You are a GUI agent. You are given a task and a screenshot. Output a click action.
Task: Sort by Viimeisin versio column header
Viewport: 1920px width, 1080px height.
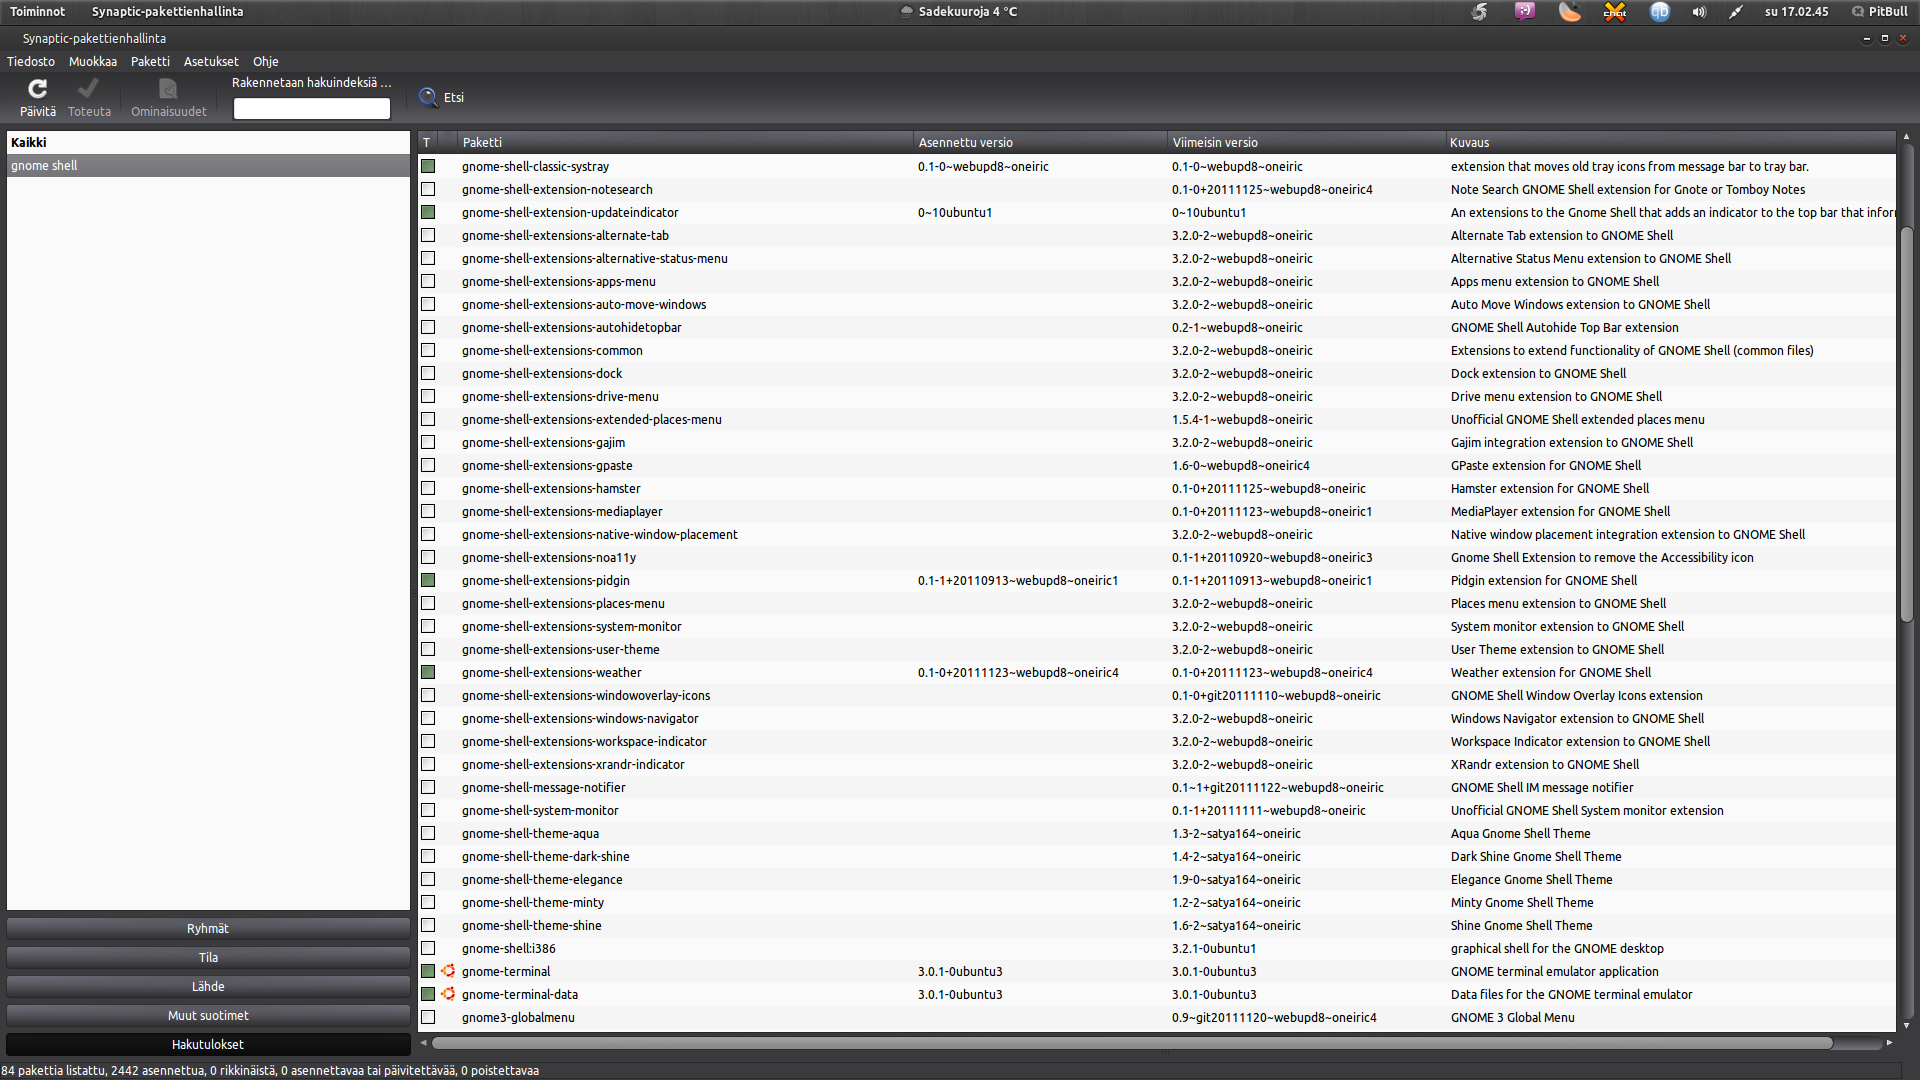1215,143
